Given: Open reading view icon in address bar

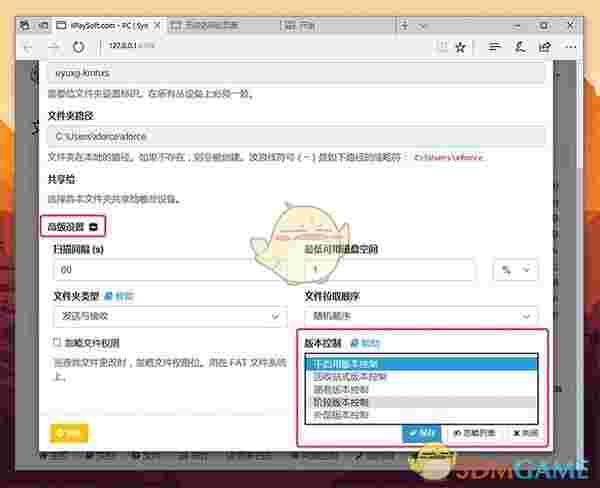Looking at the screenshot, I should click(443, 47).
